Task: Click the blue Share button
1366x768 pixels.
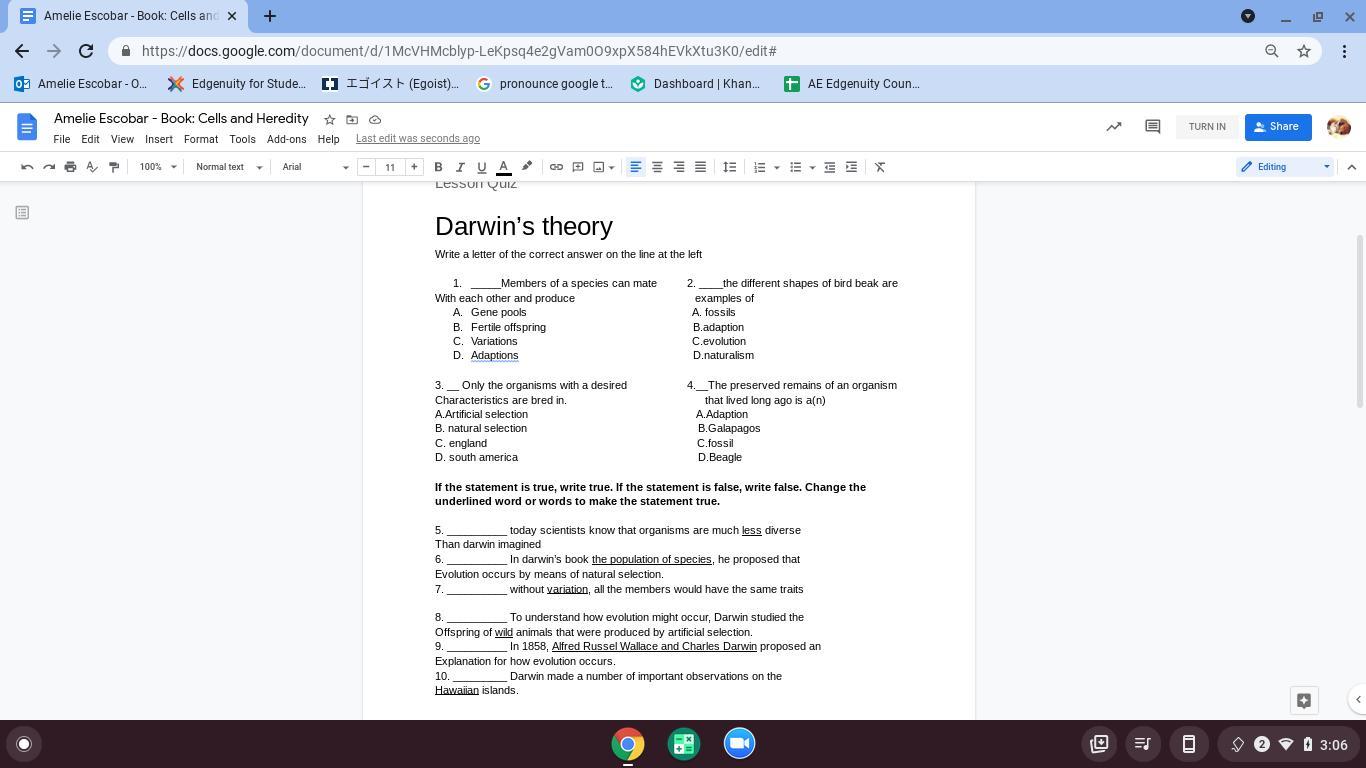Action: pos(1277,127)
